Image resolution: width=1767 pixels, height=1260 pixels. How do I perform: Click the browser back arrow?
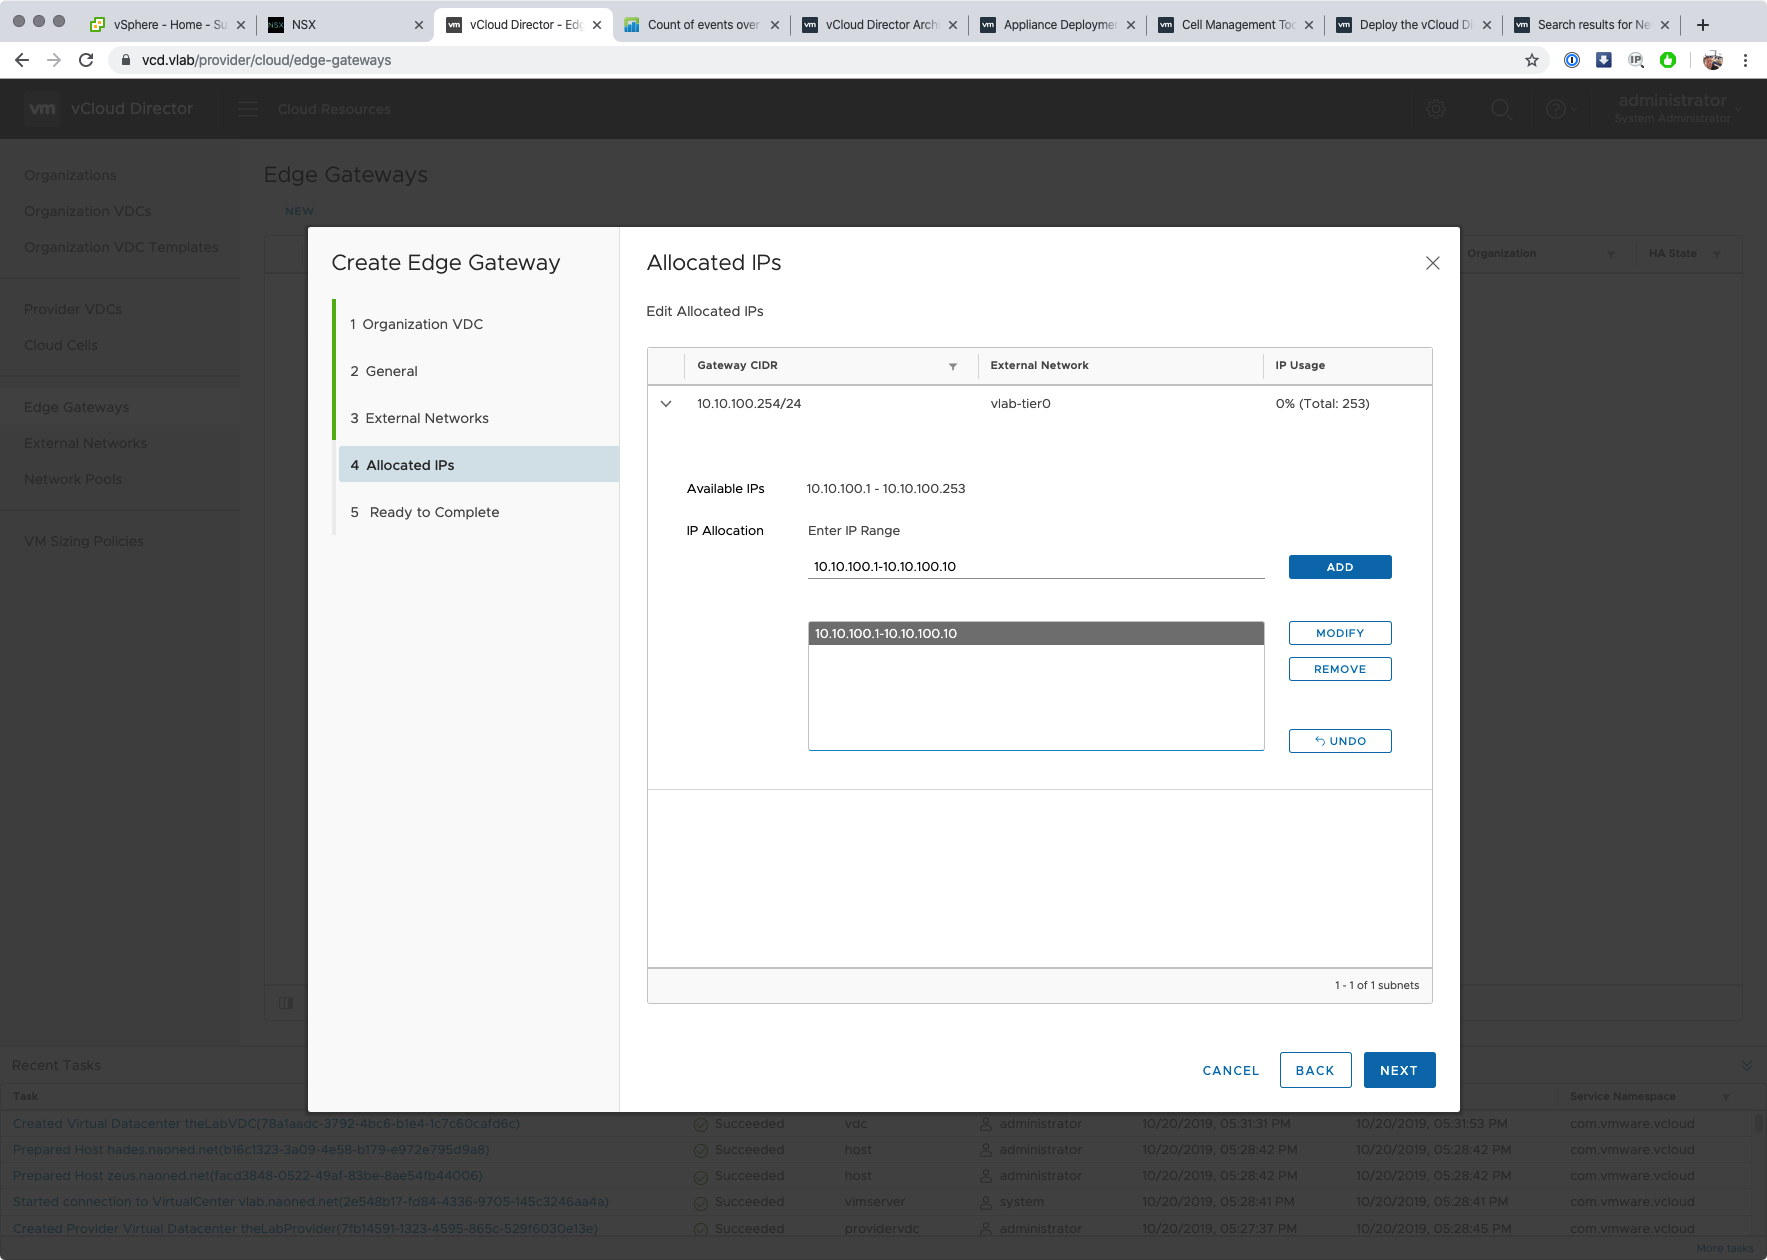click(22, 60)
